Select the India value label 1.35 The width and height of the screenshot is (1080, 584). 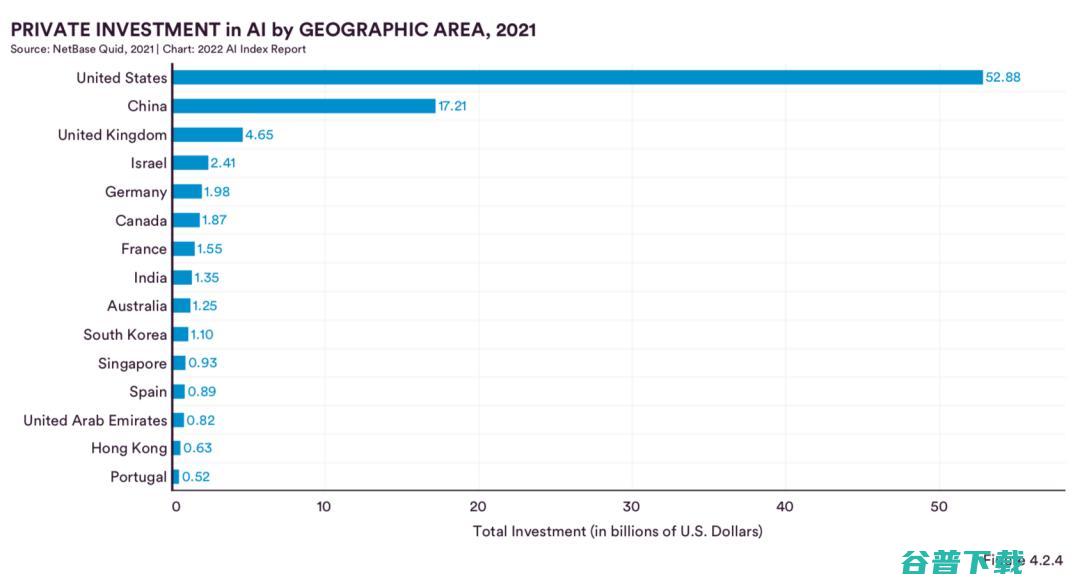tap(209, 278)
